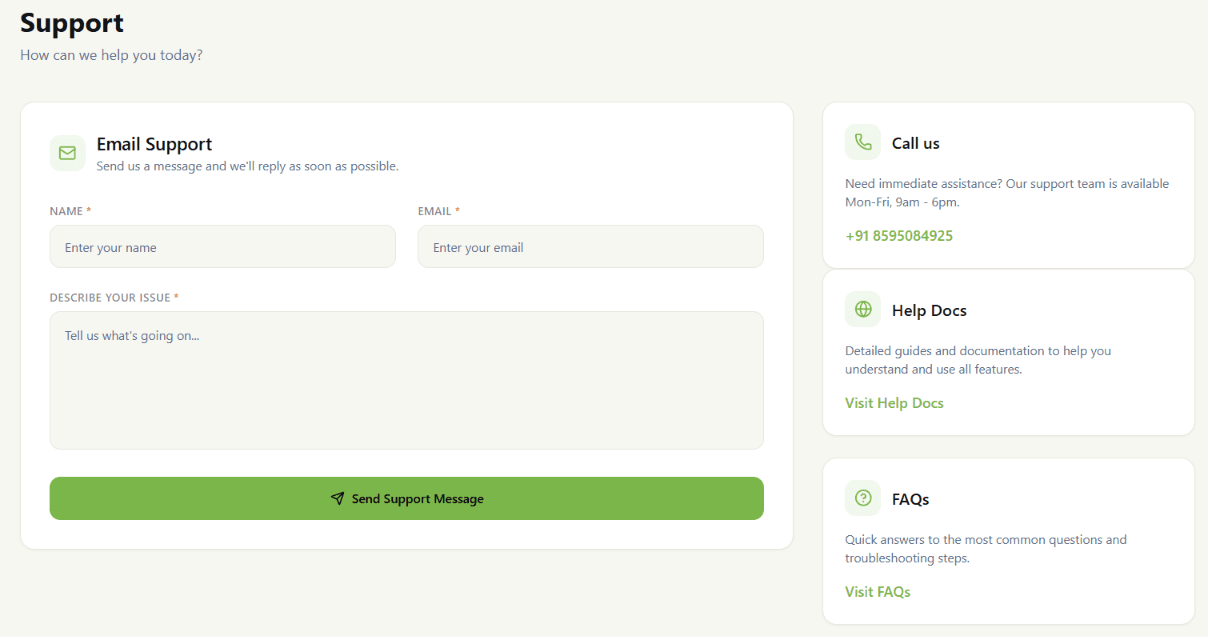1208x637 pixels.
Task: Submit with Send Support Message button
Action: [x=407, y=498]
